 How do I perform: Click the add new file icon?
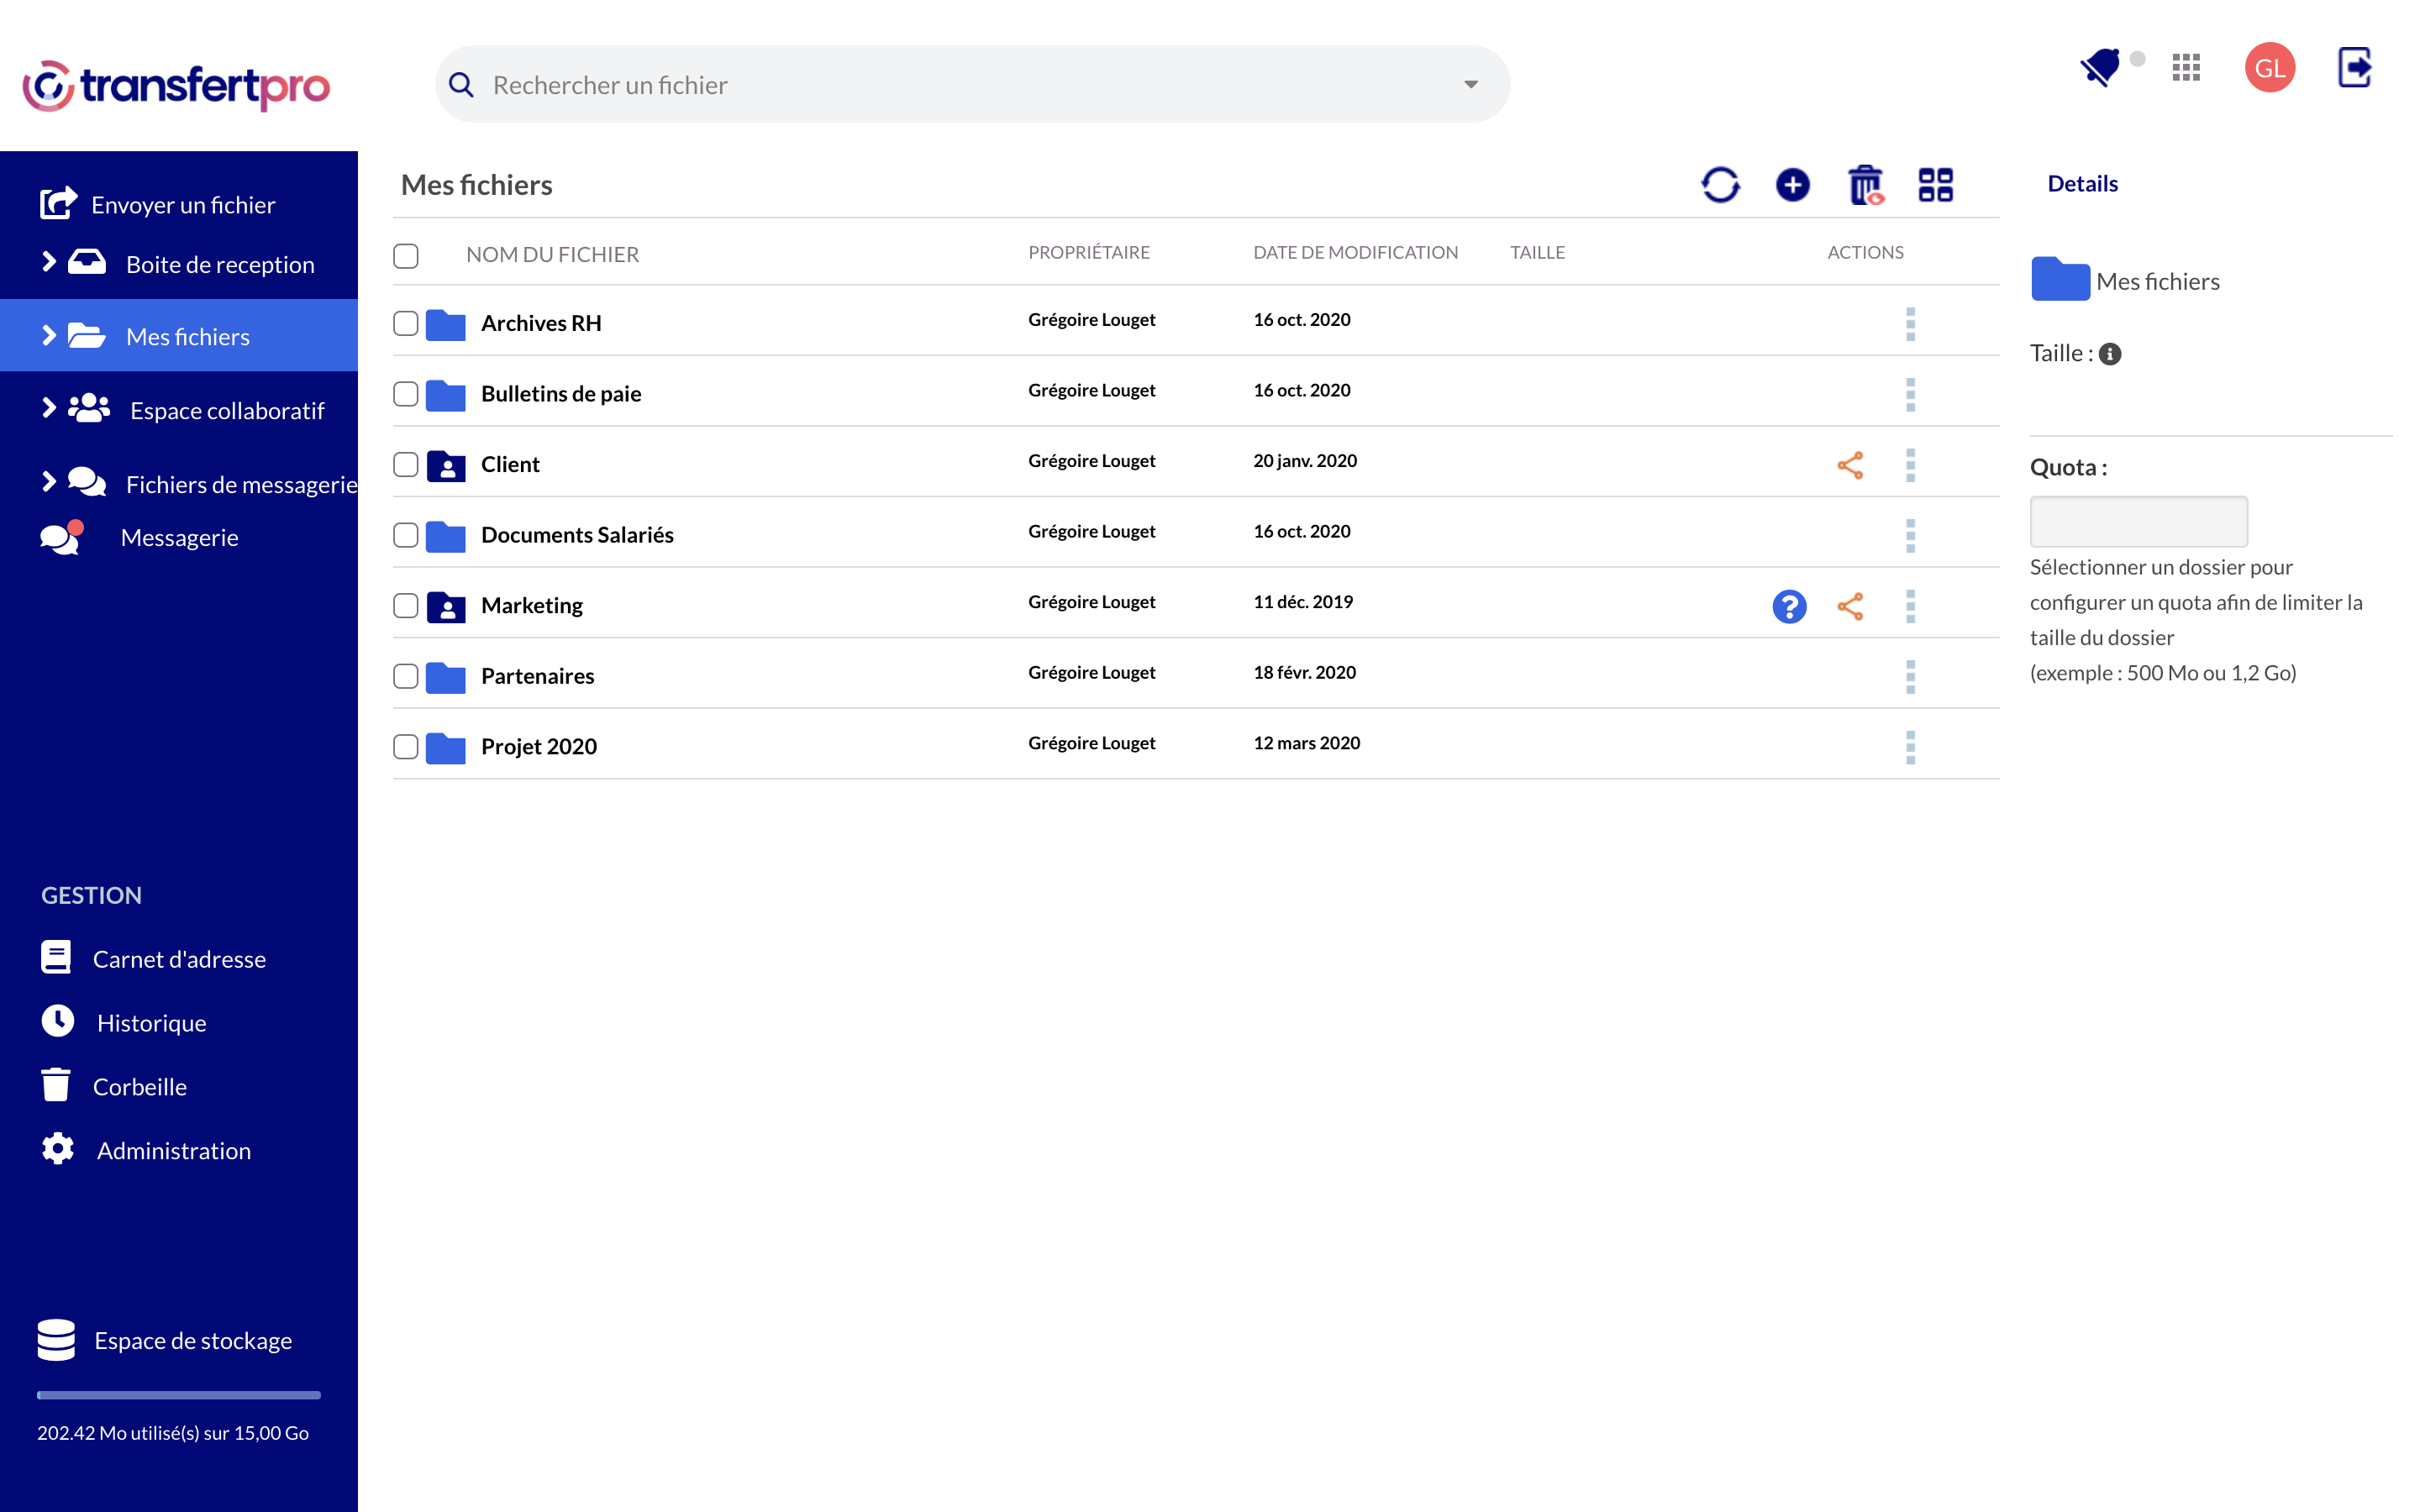pyautogui.click(x=1793, y=183)
